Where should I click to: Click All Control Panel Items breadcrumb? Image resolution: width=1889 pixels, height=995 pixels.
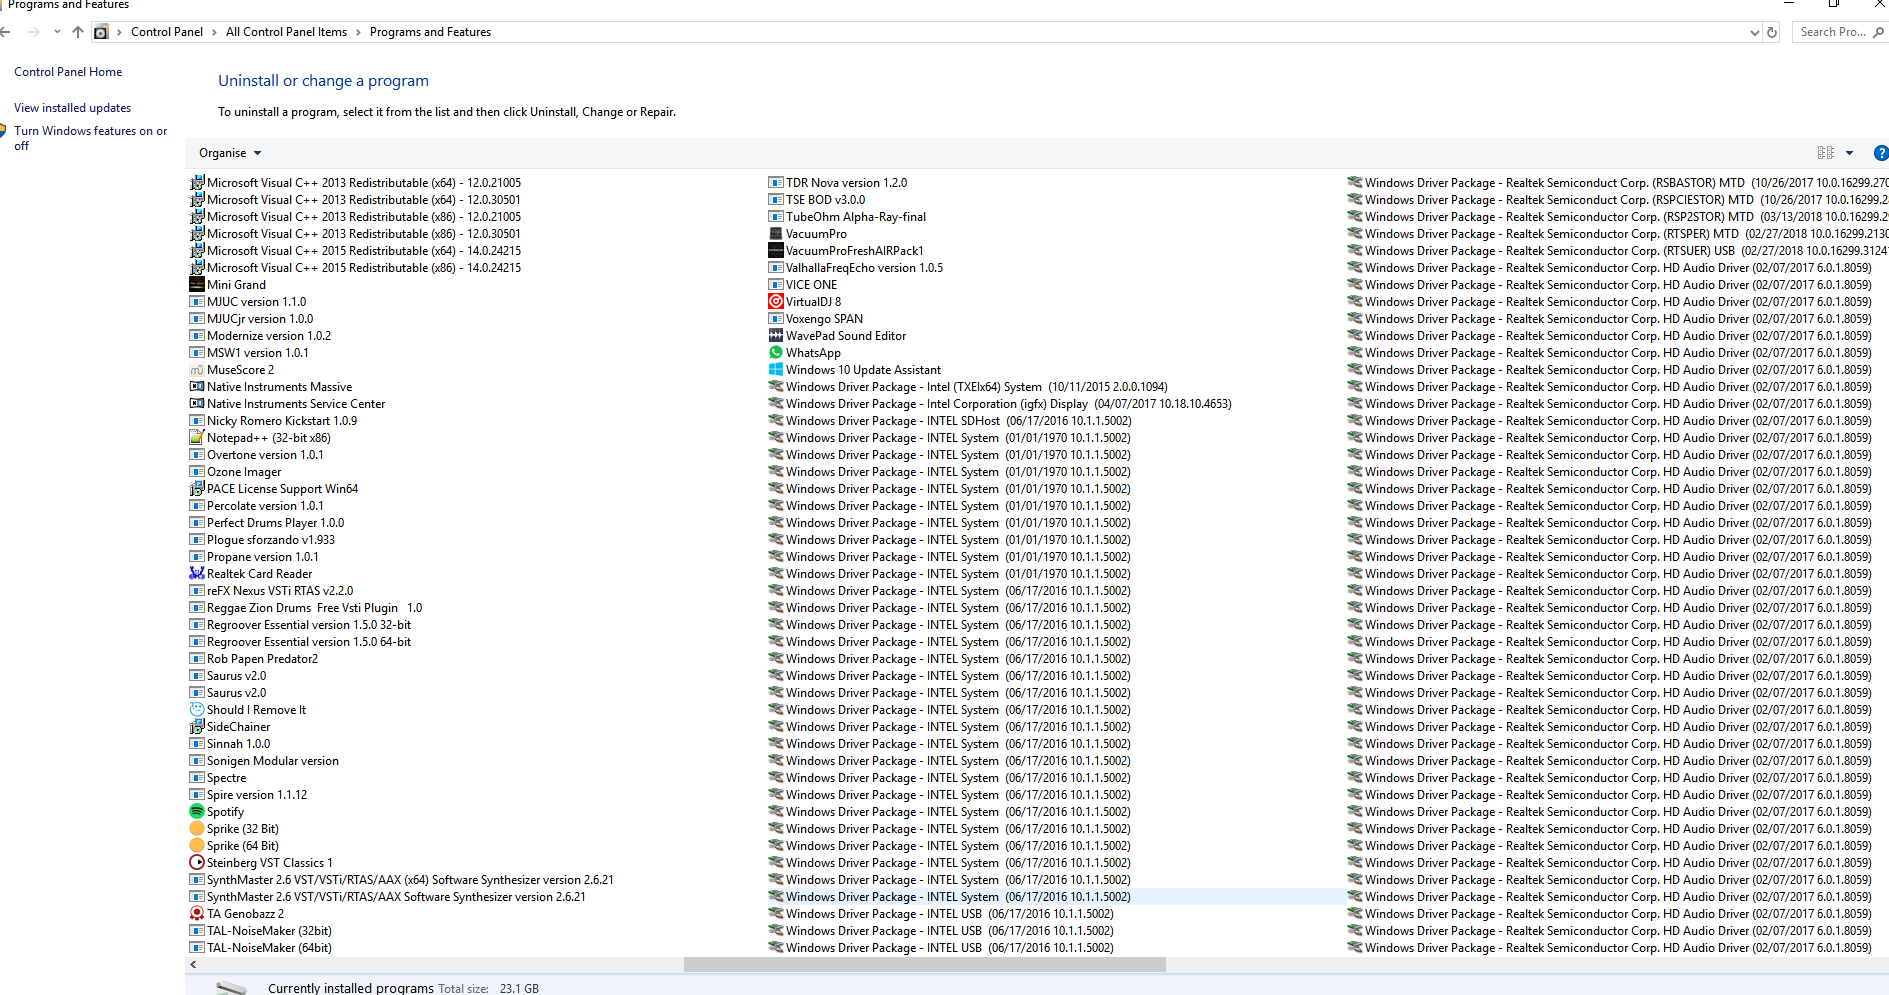[286, 32]
